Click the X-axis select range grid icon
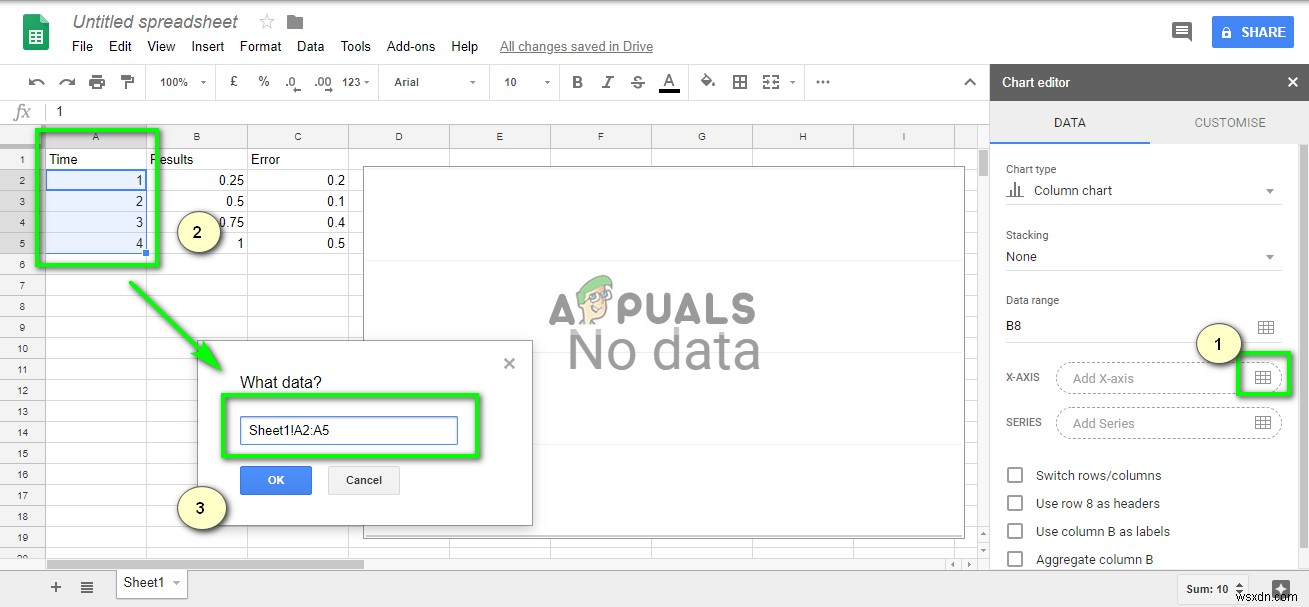This screenshot has width=1309, height=607. pos(1262,377)
